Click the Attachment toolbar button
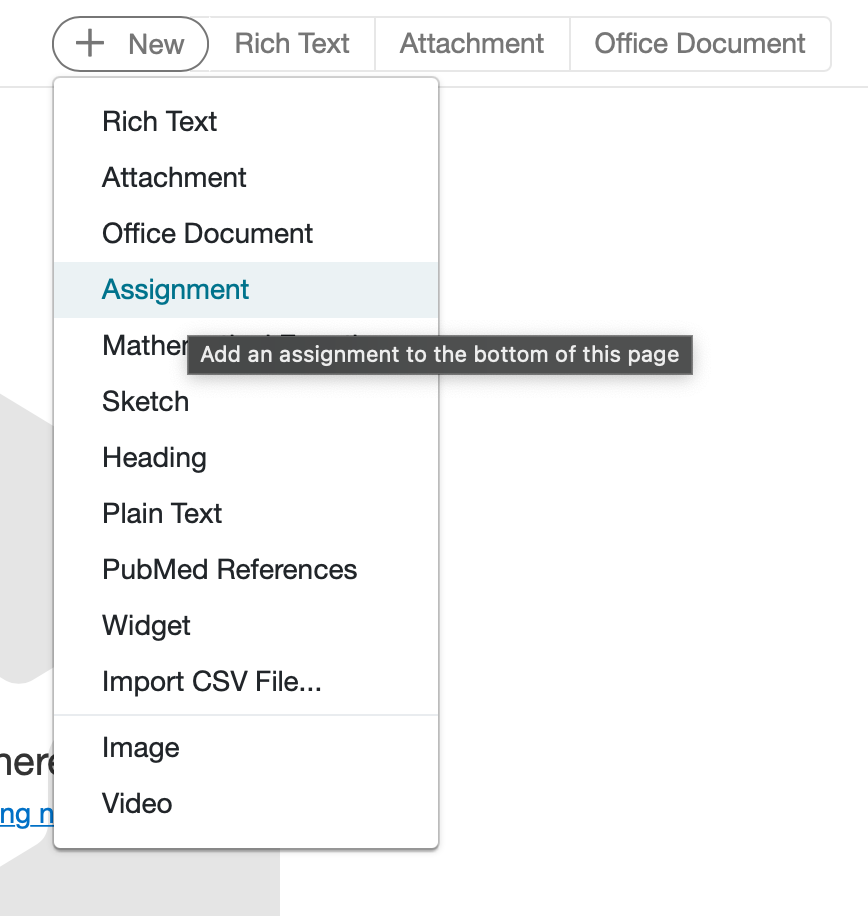Viewport: 868px width, 916px height. click(x=471, y=43)
